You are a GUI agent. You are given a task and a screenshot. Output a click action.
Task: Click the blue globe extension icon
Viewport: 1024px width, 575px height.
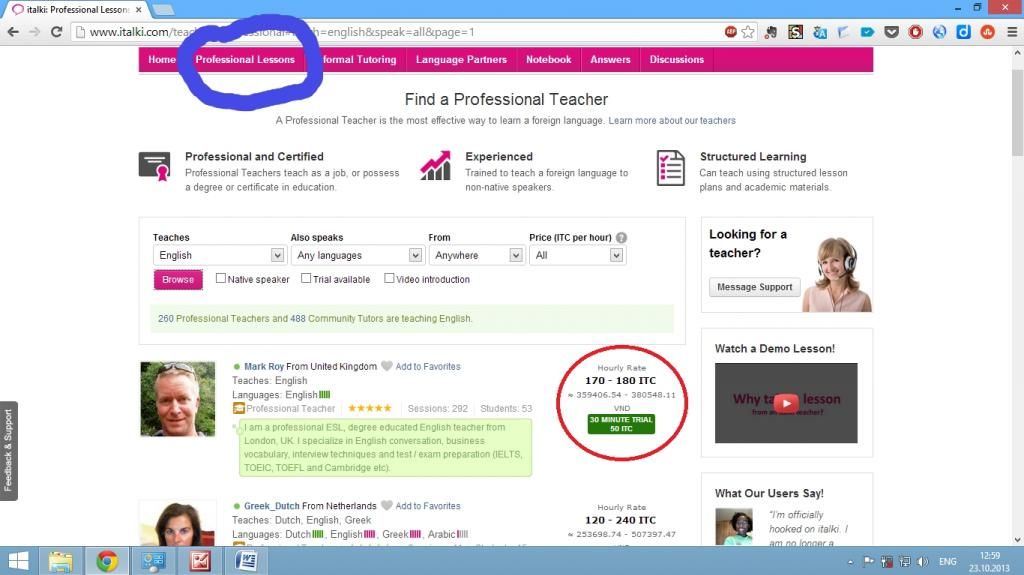coord(939,32)
